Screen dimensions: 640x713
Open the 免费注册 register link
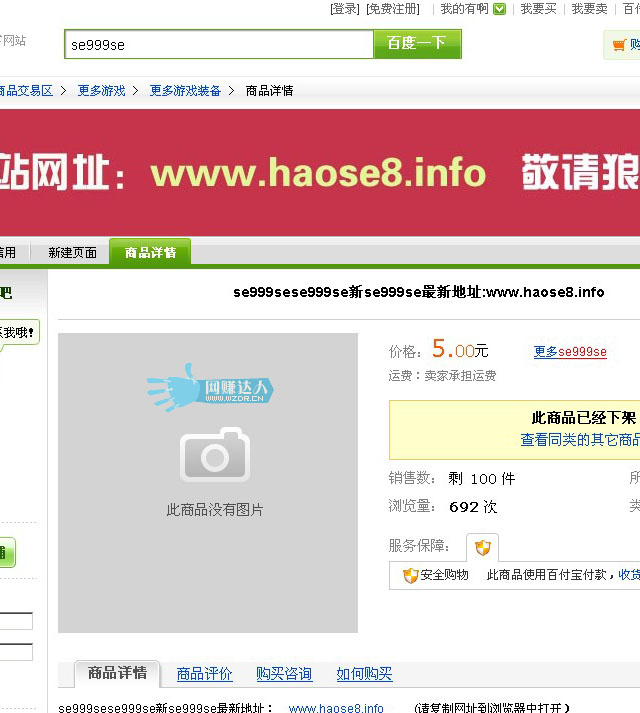(x=392, y=9)
